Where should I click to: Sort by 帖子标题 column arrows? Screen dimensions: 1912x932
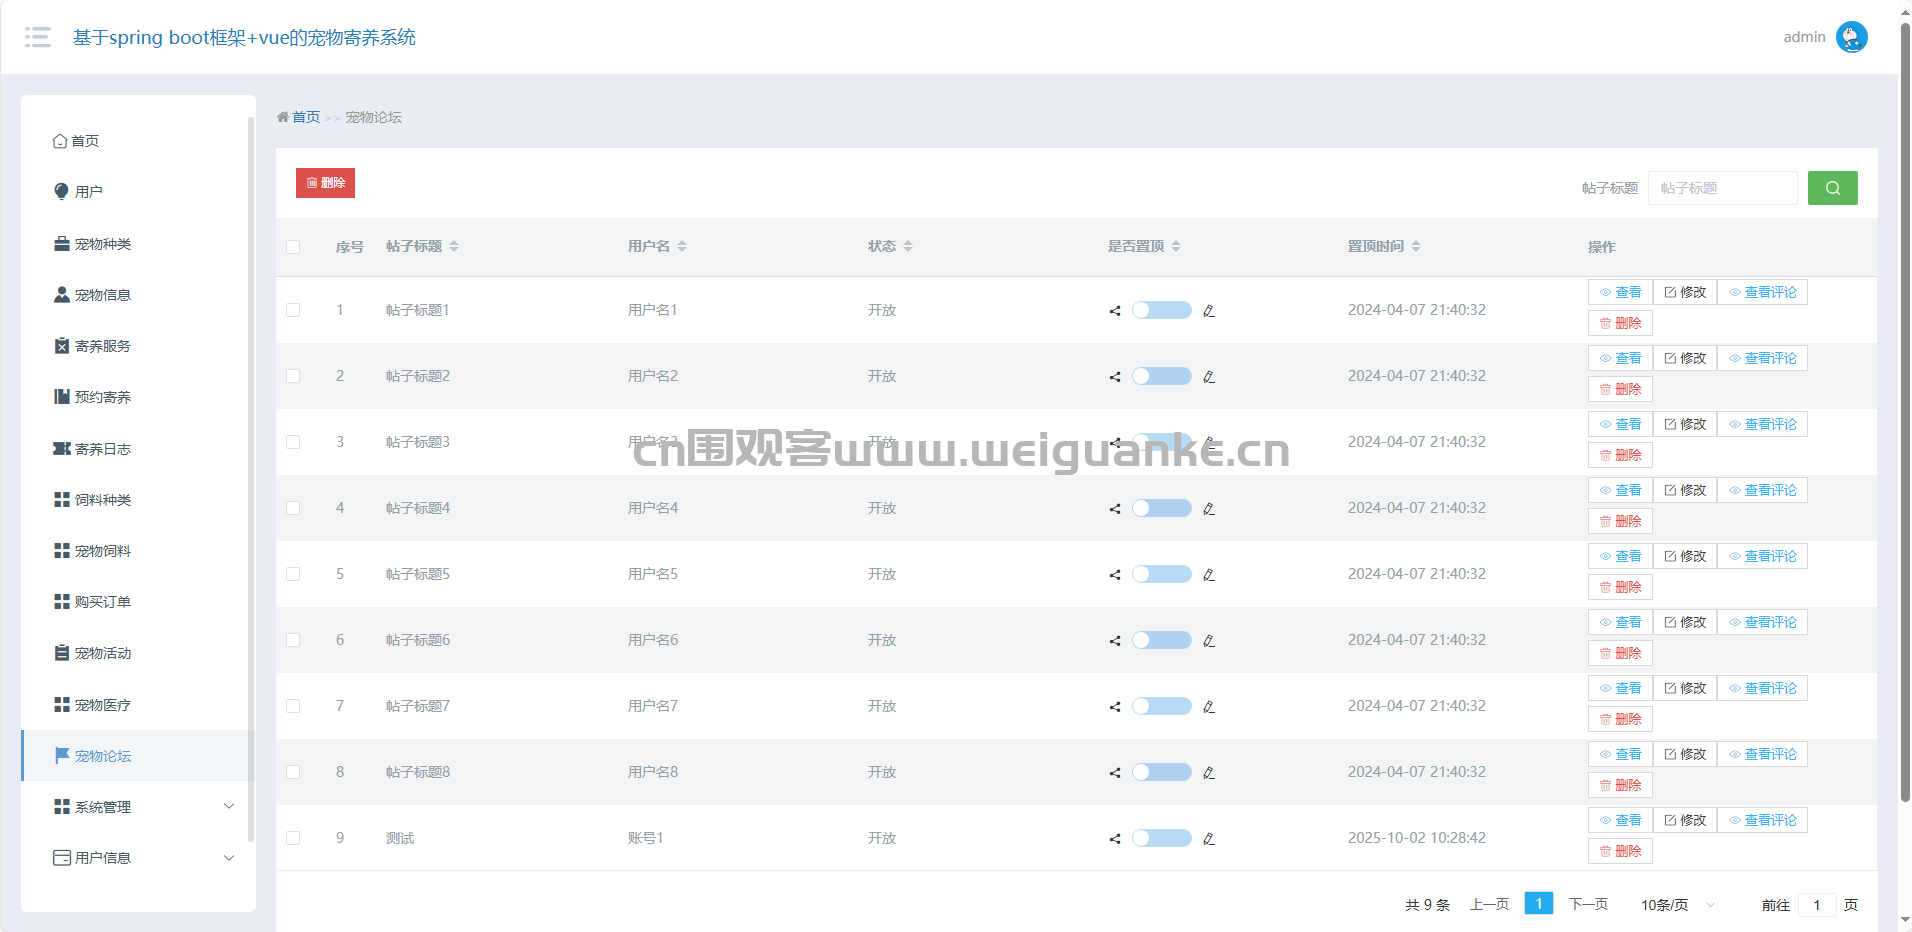(454, 246)
